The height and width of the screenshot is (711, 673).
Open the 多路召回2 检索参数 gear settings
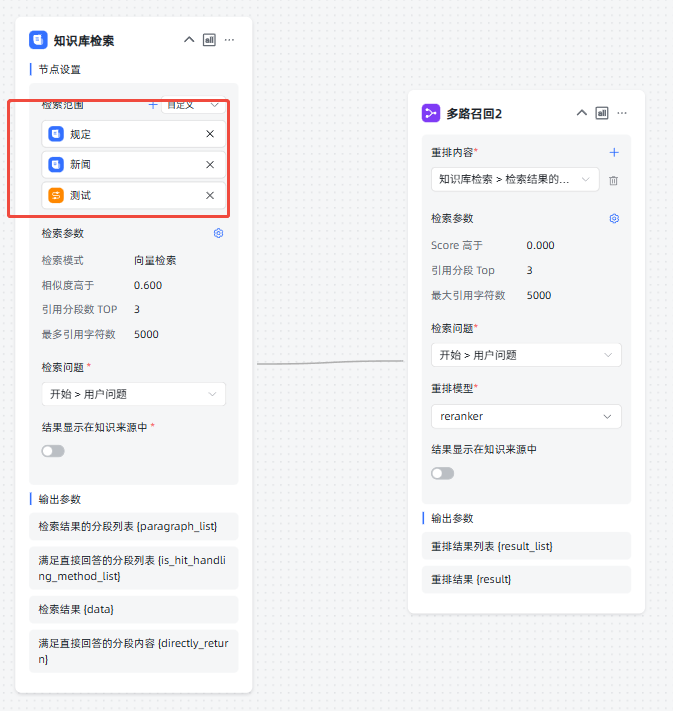(x=614, y=218)
